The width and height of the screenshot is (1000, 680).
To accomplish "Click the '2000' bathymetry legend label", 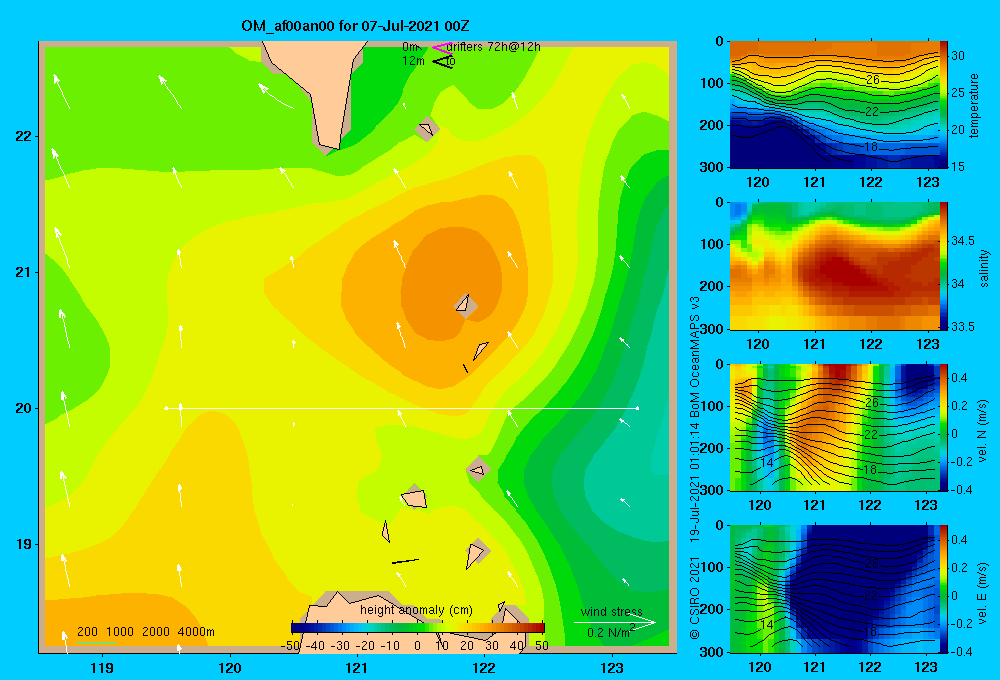I will (x=156, y=632).
